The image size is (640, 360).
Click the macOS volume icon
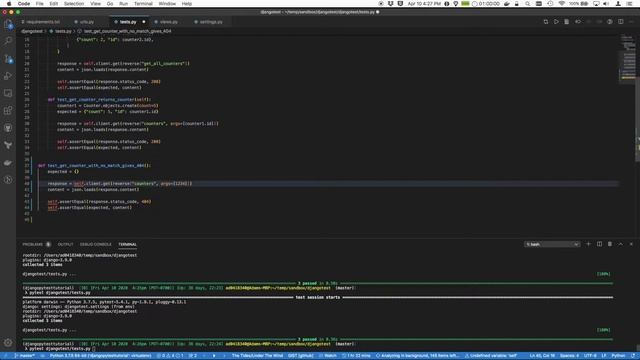coord(607,4)
